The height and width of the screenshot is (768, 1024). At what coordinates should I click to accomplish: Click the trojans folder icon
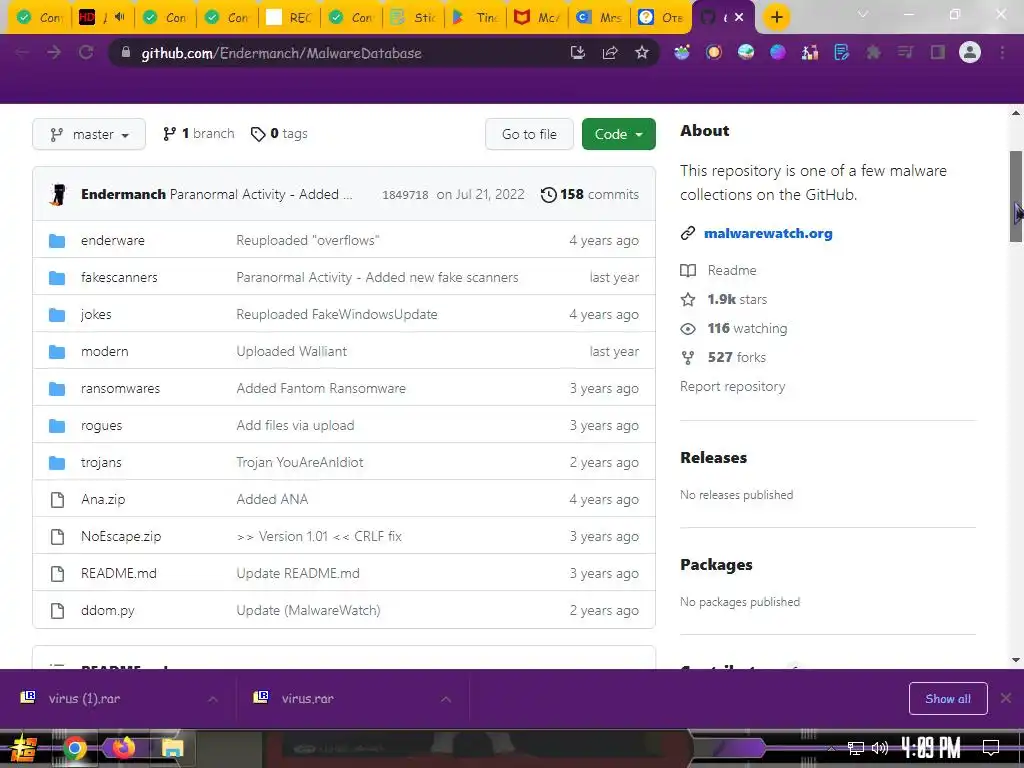(x=57, y=463)
